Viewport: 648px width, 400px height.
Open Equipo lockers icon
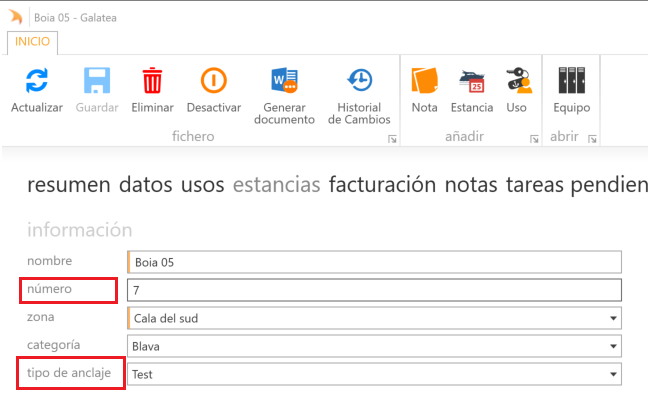(x=571, y=82)
